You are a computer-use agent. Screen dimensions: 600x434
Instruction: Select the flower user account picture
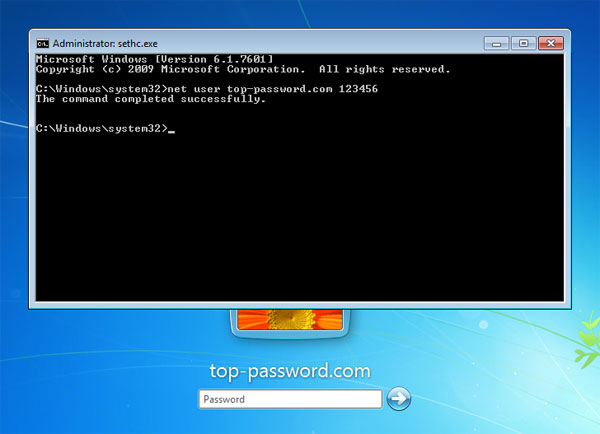point(289,324)
